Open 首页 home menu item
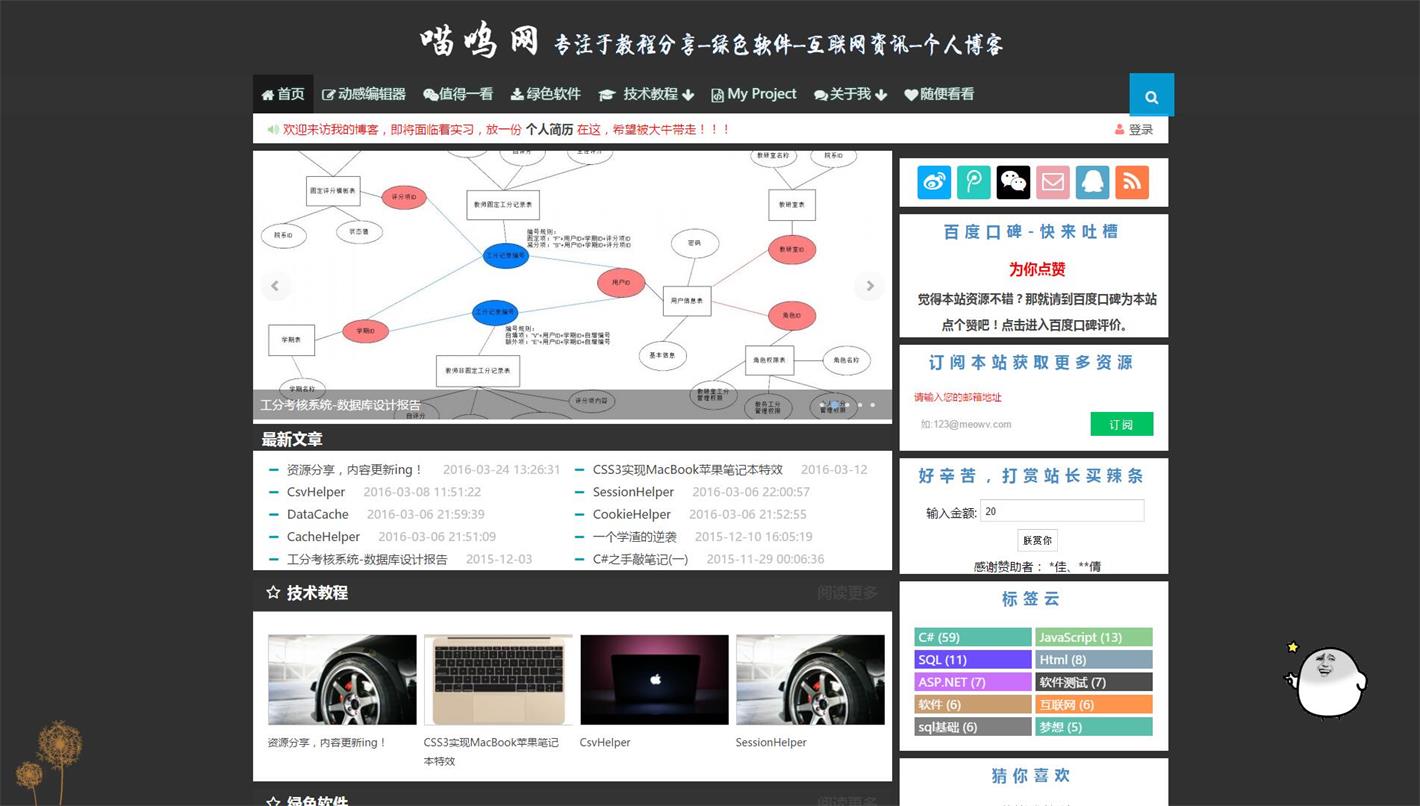The height and width of the screenshot is (806, 1420). pyautogui.click(x=283, y=94)
